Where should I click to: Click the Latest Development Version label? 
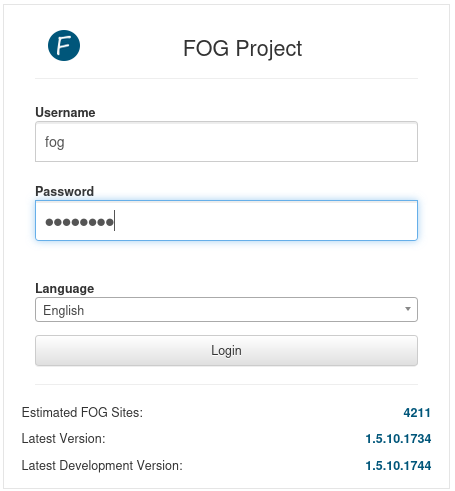click(x=102, y=465)
